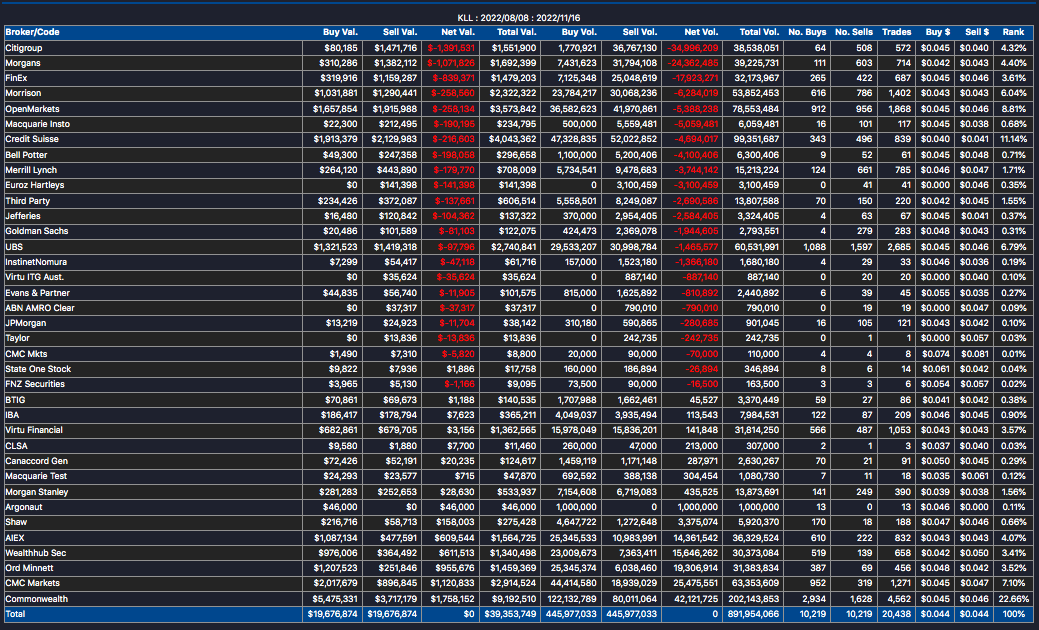Screen dimensions: 1039x630
Task: Select the JPMorgan broker name
Action: (x=26, y=323)
